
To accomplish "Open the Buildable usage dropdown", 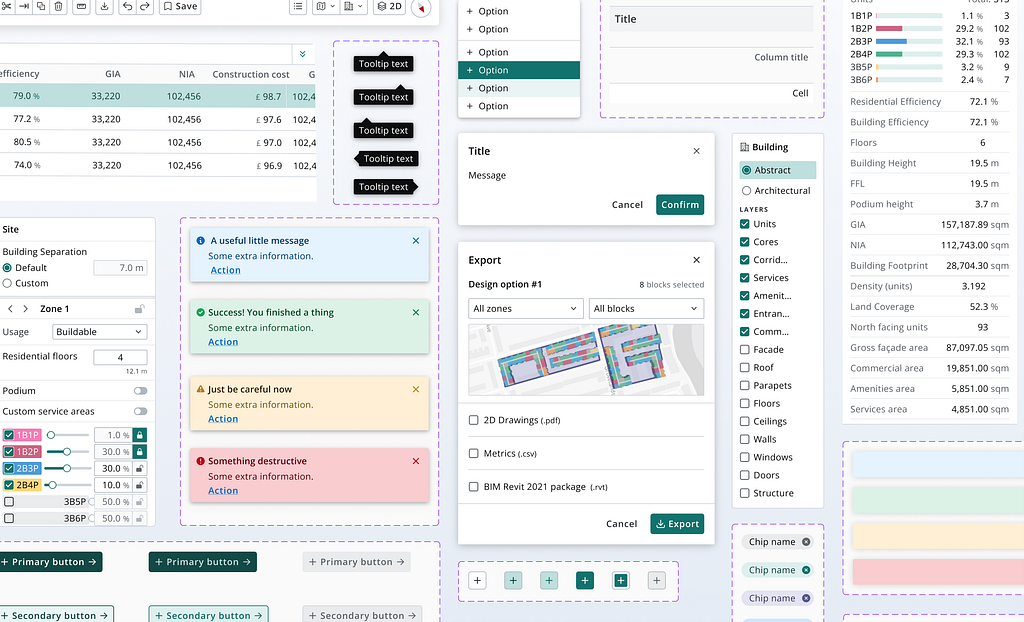I will click(99, 331).
